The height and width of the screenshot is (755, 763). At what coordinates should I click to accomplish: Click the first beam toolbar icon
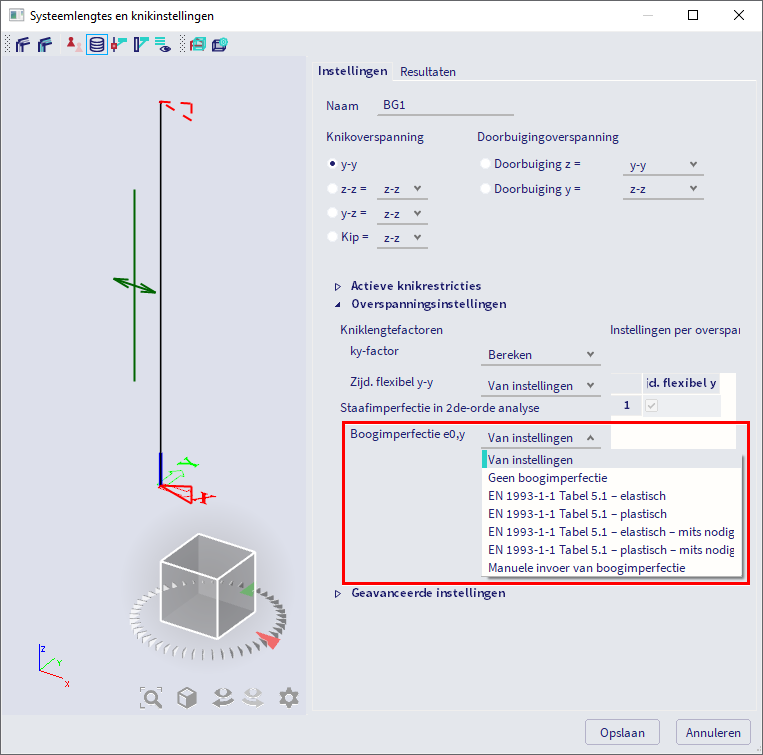(x=22, y=45)
